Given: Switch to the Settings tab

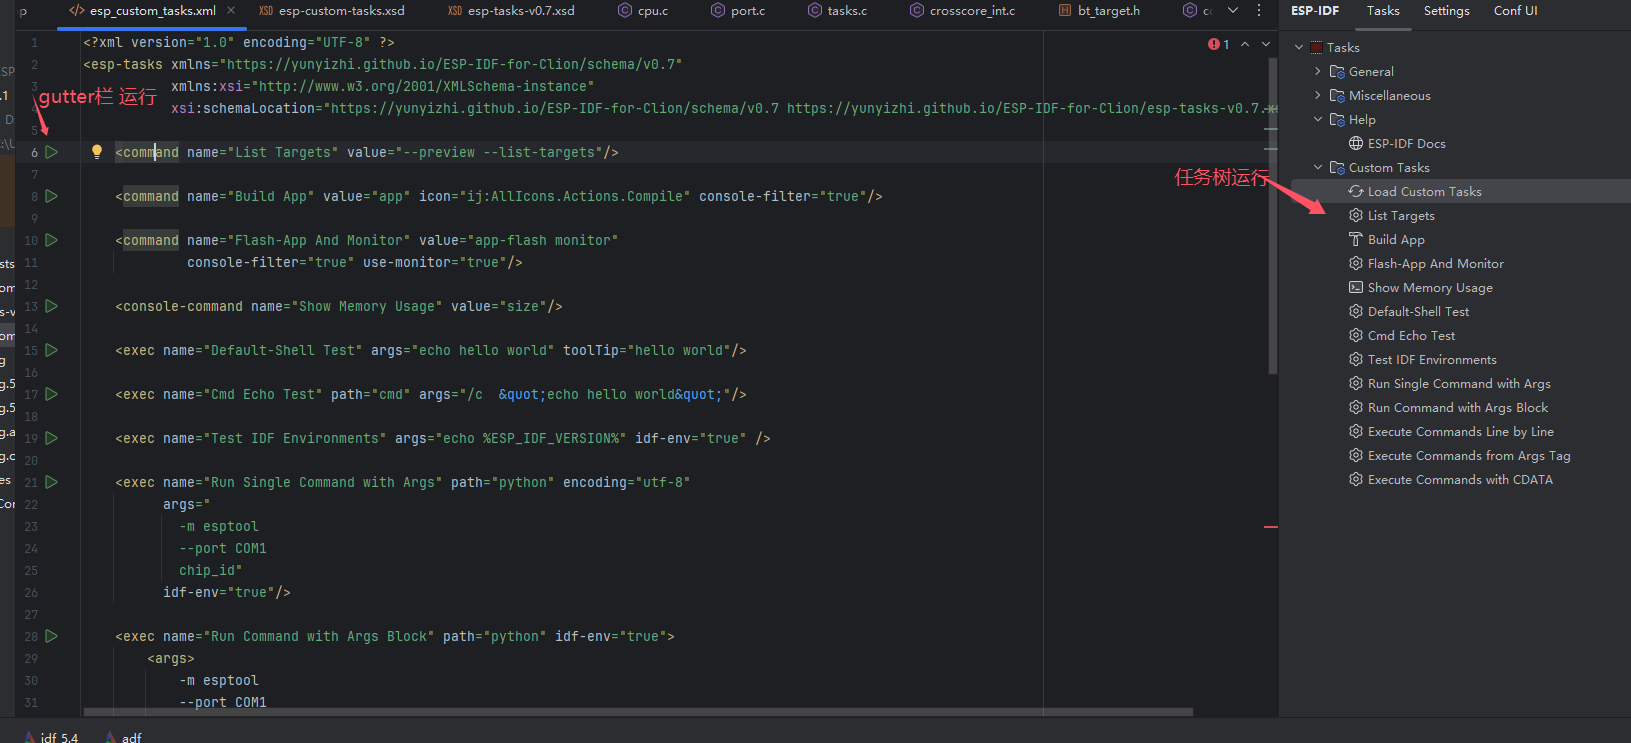Looking at the screenshot, I should [1446, 11].
